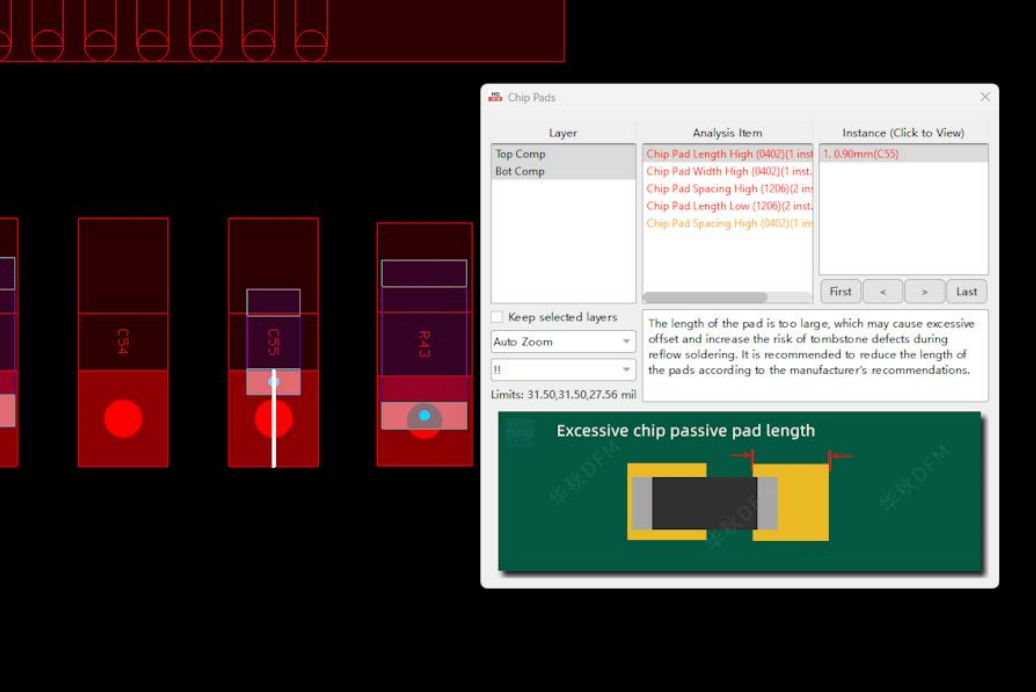Jump to First instance
1036x692 pixels.
coord(840,292)
